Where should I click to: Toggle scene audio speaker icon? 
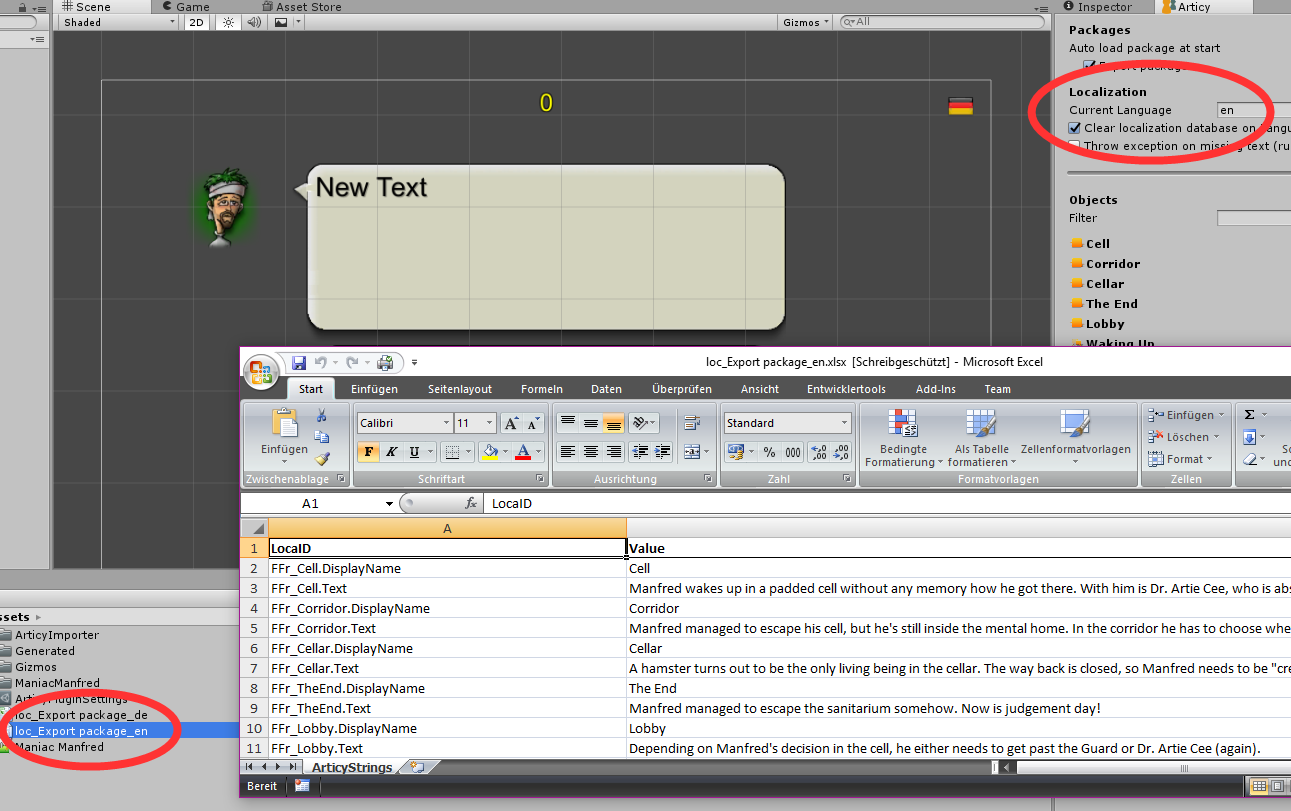coord(254,22)
